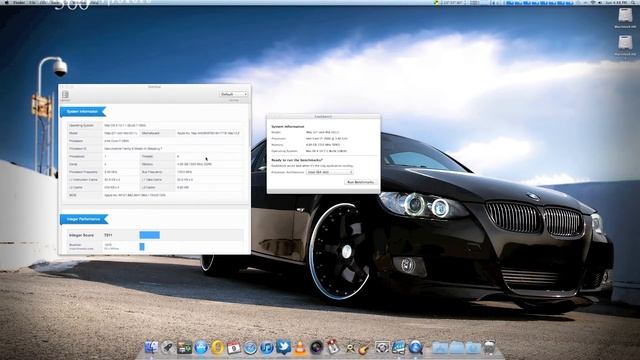Click the Integer Performance section banner
This screenshot has width=640, height=360.
click(84, 219)
